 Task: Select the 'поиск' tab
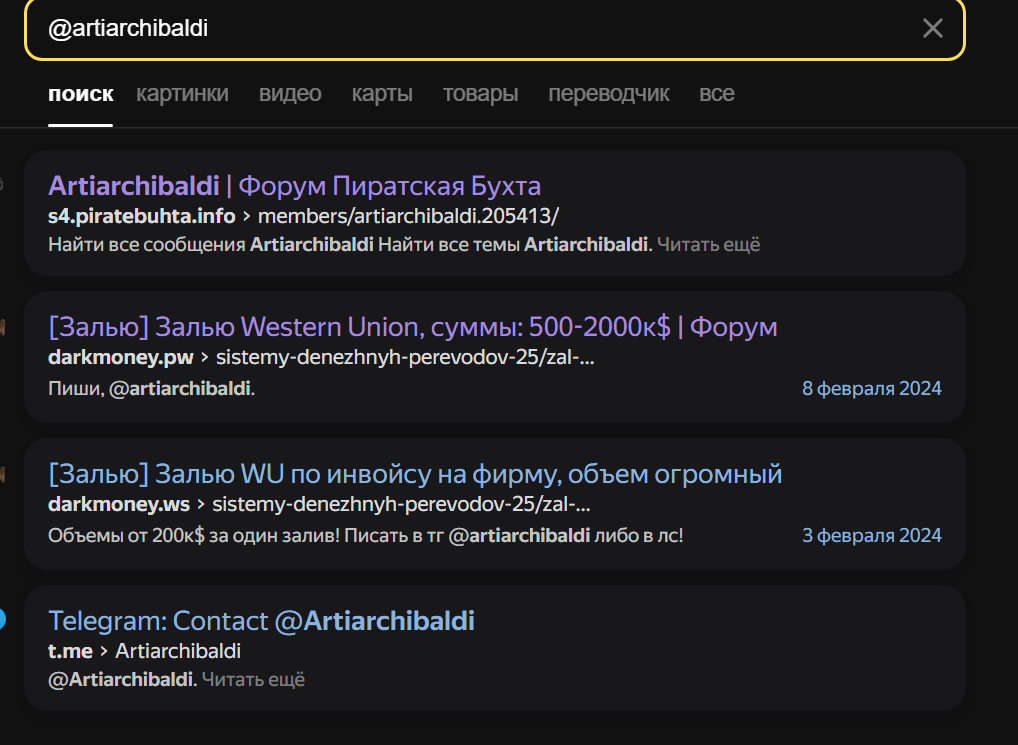click(x=81, y=93)
